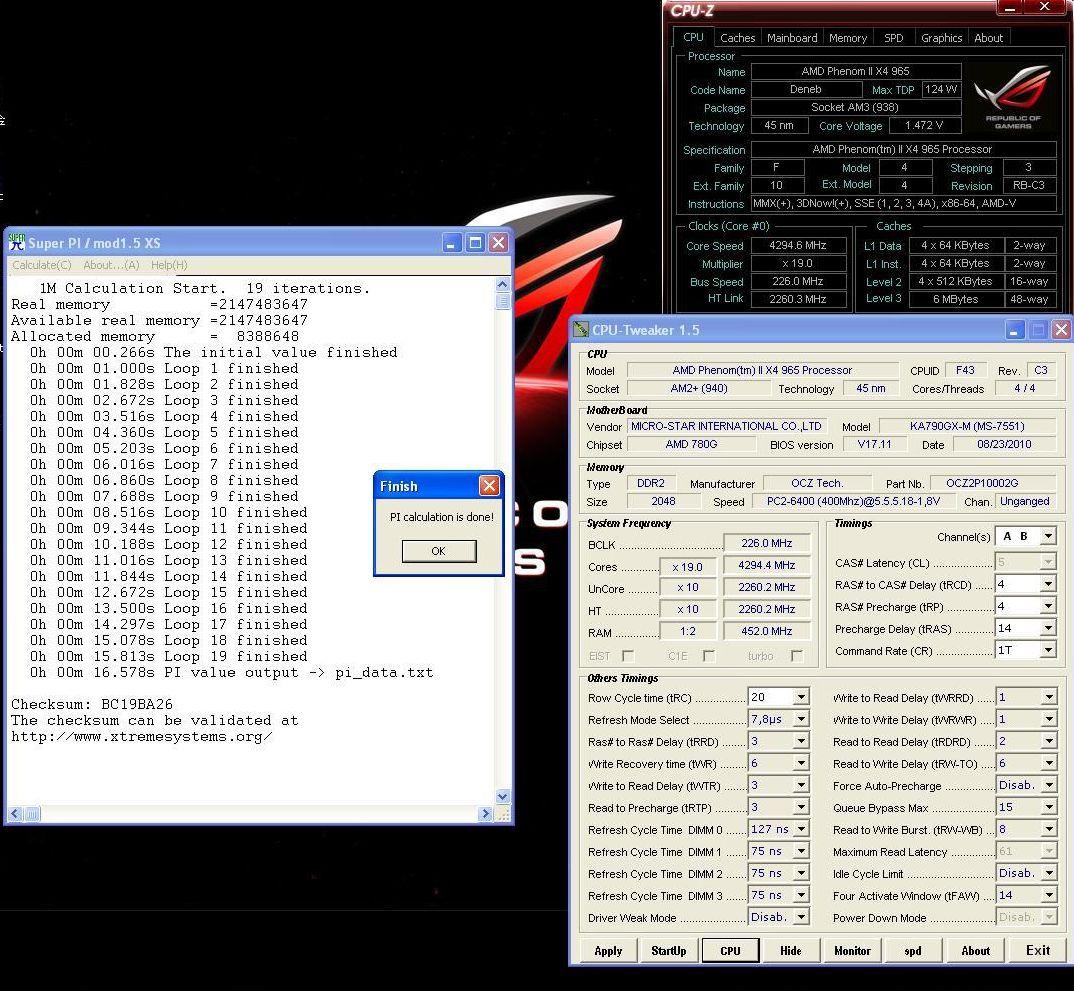Viewport: 1074px width, 991px height.
Task: Click Super PI vertical scrollbar down arrow
Action: (502, 796)
